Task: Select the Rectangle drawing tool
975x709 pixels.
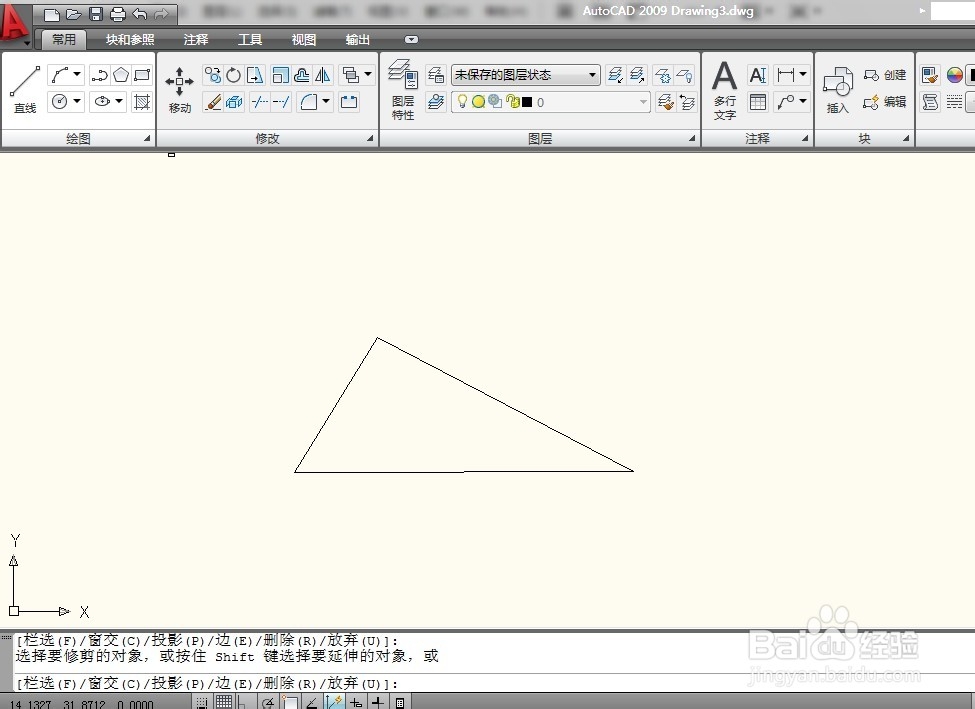Action: pyautogui.click(x=142, y=75)
